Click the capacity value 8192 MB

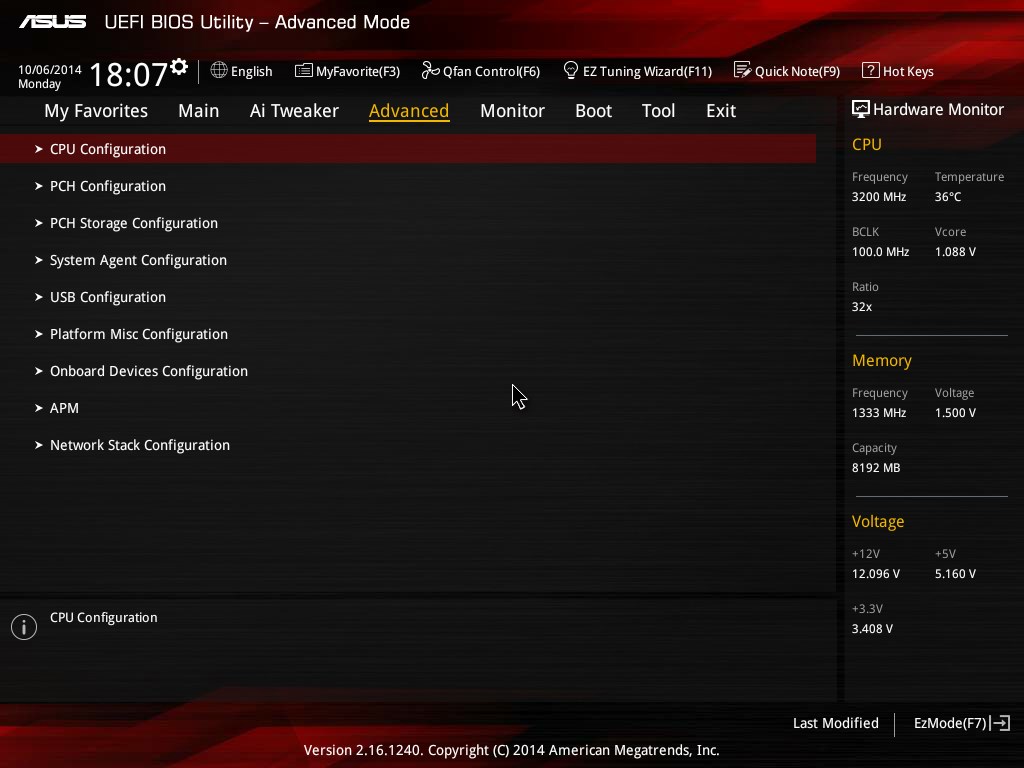point(876,468)
